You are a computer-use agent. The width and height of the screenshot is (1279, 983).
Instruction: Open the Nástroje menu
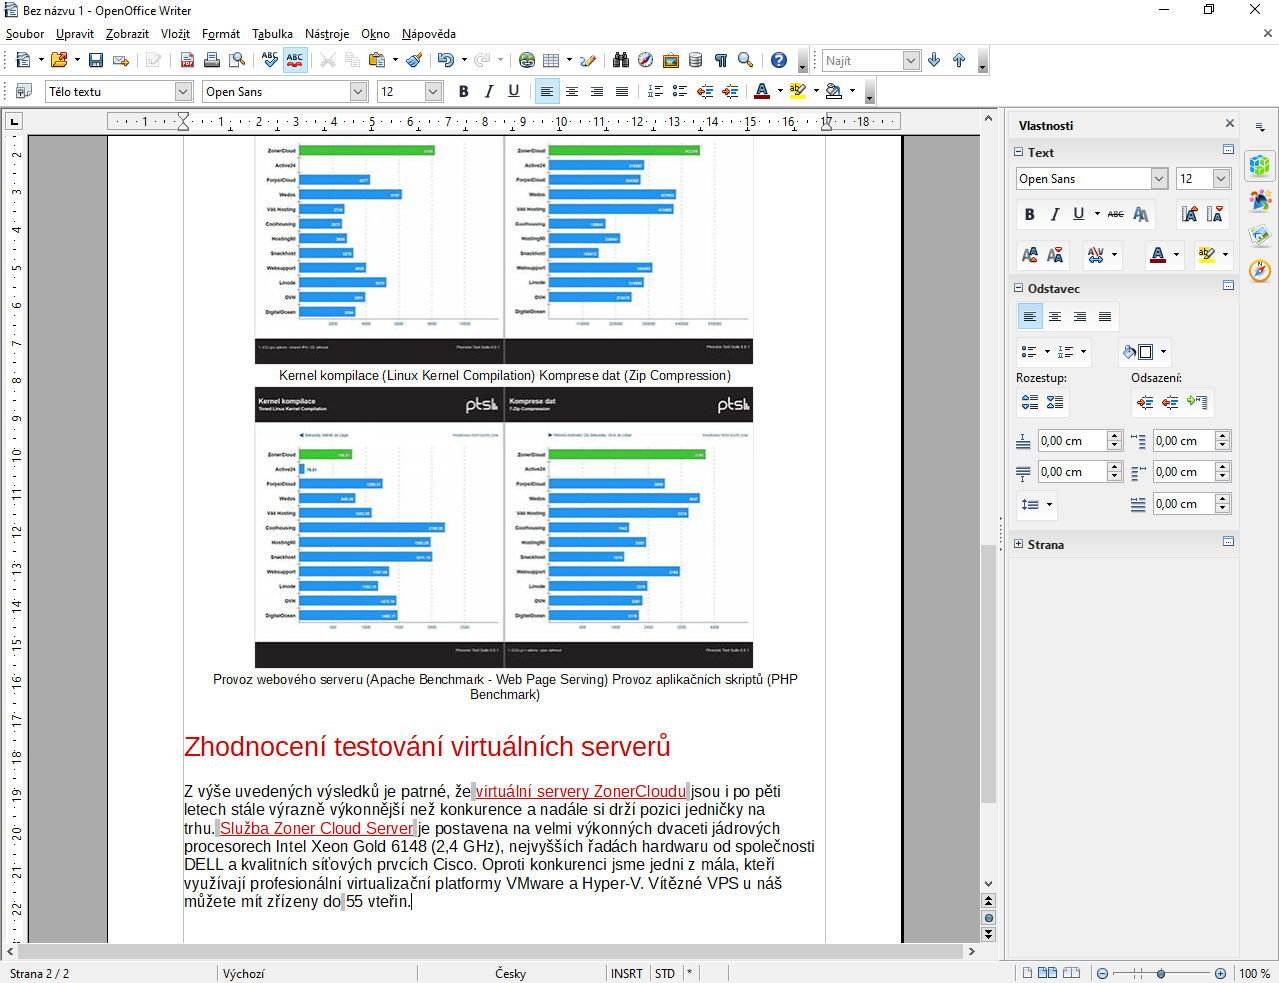(327, 34)
